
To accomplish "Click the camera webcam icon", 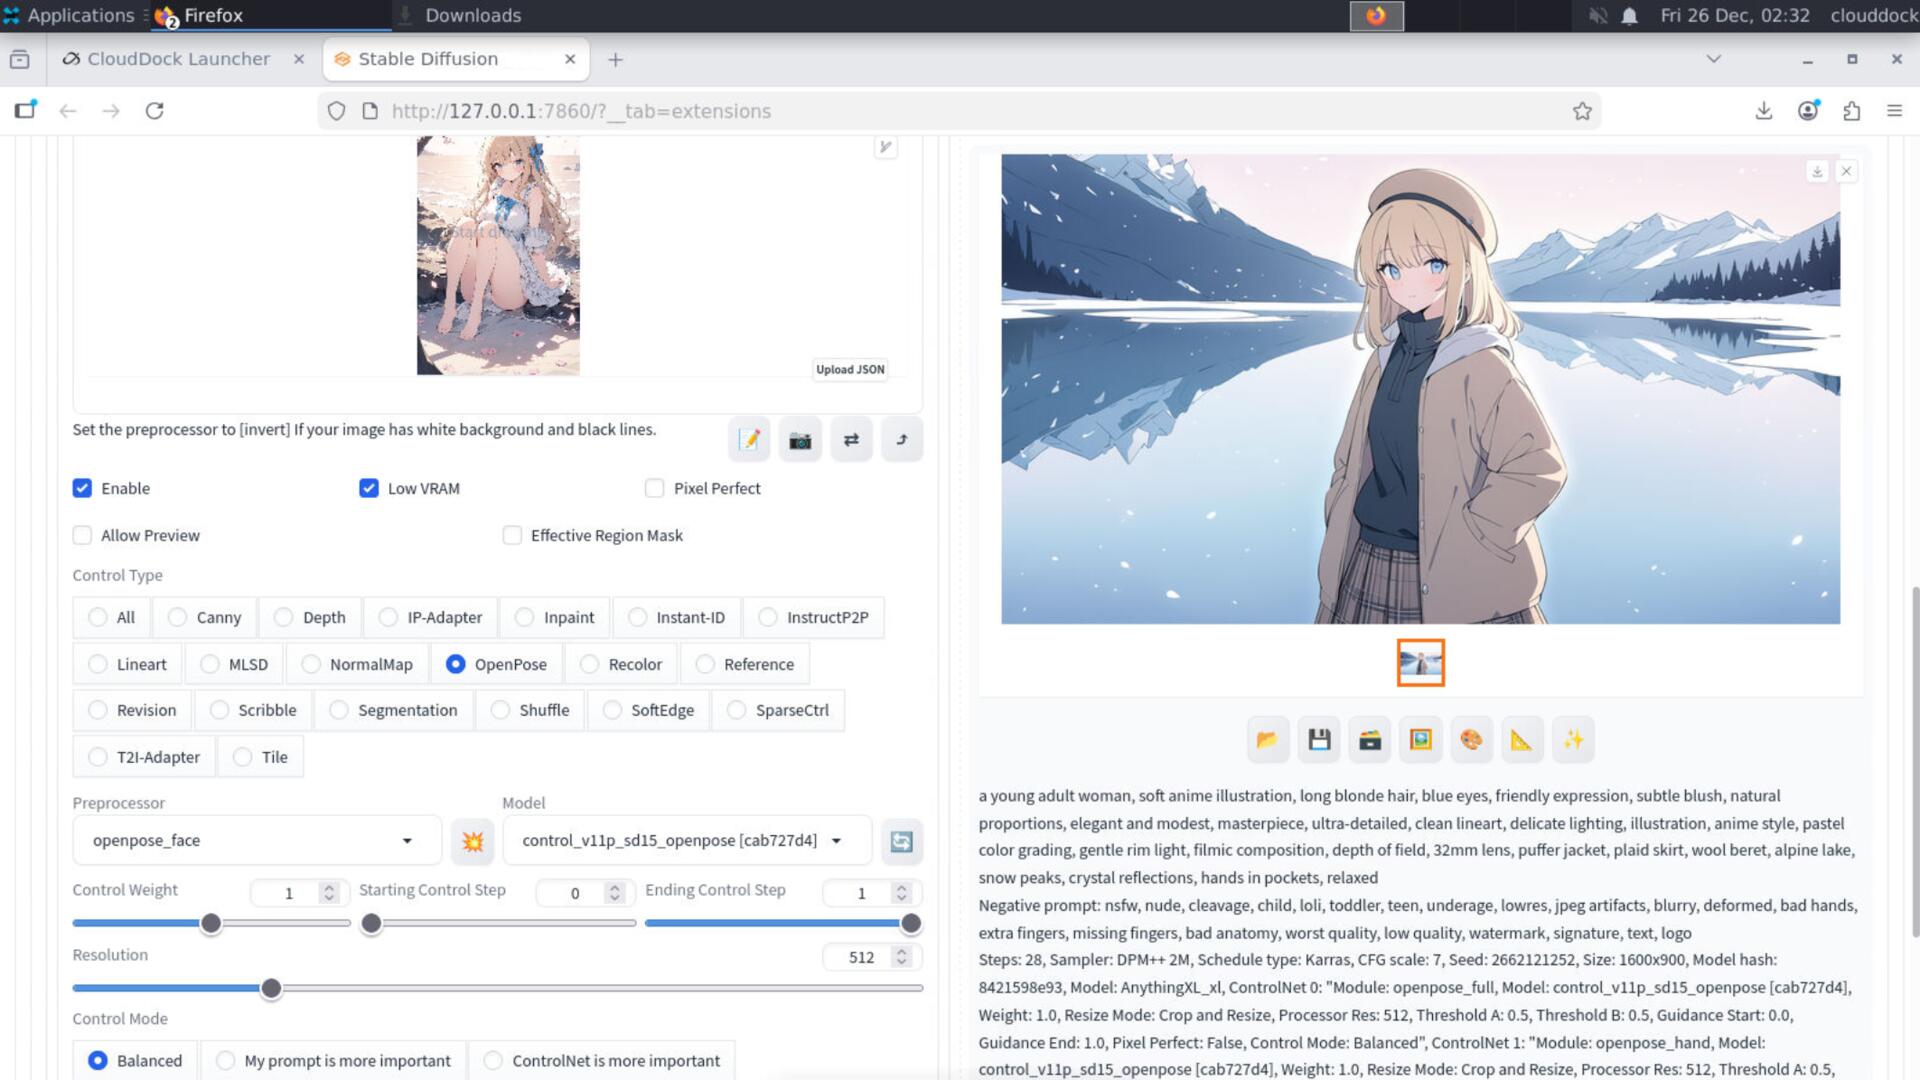I will click(x=799, y=440).
